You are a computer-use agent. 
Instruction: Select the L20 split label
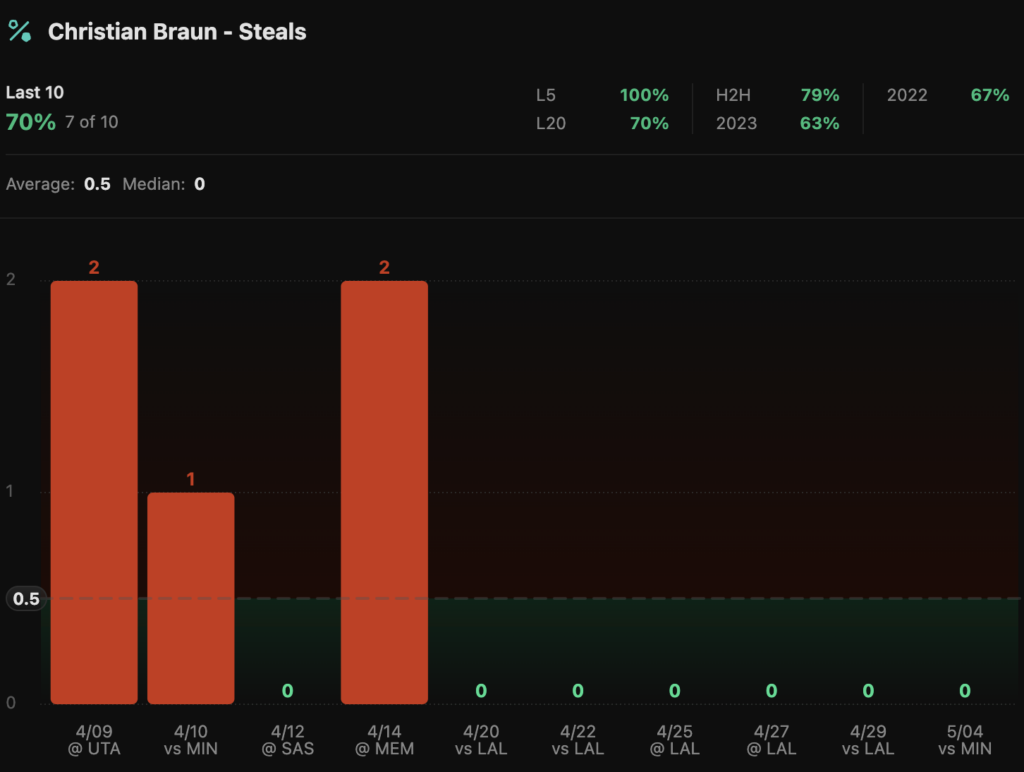(x=551, y=123)
